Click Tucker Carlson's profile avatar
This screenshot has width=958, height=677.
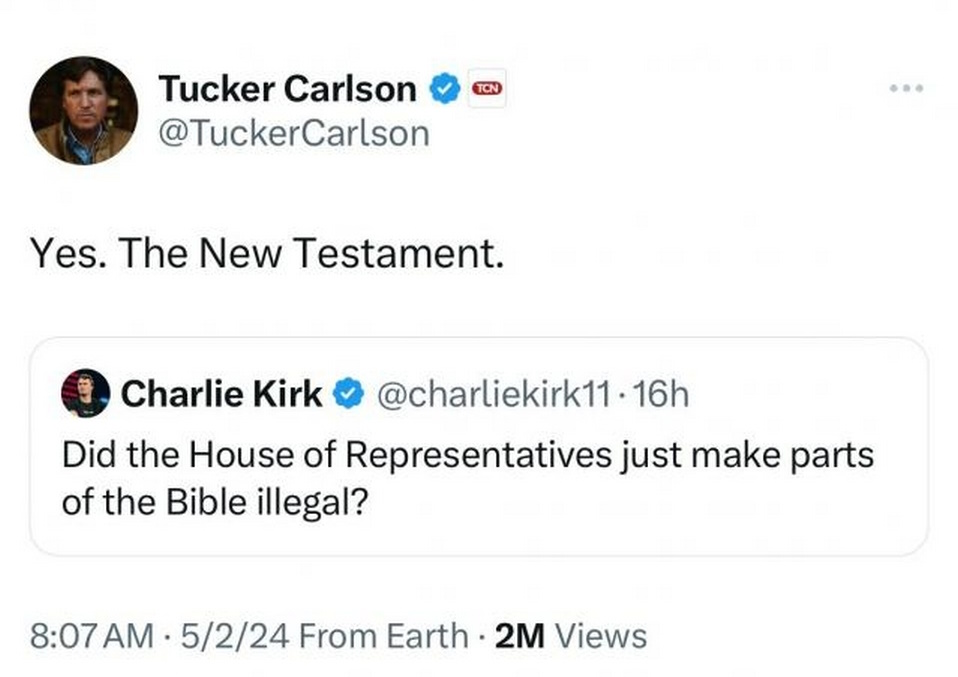tap(83, 110)
